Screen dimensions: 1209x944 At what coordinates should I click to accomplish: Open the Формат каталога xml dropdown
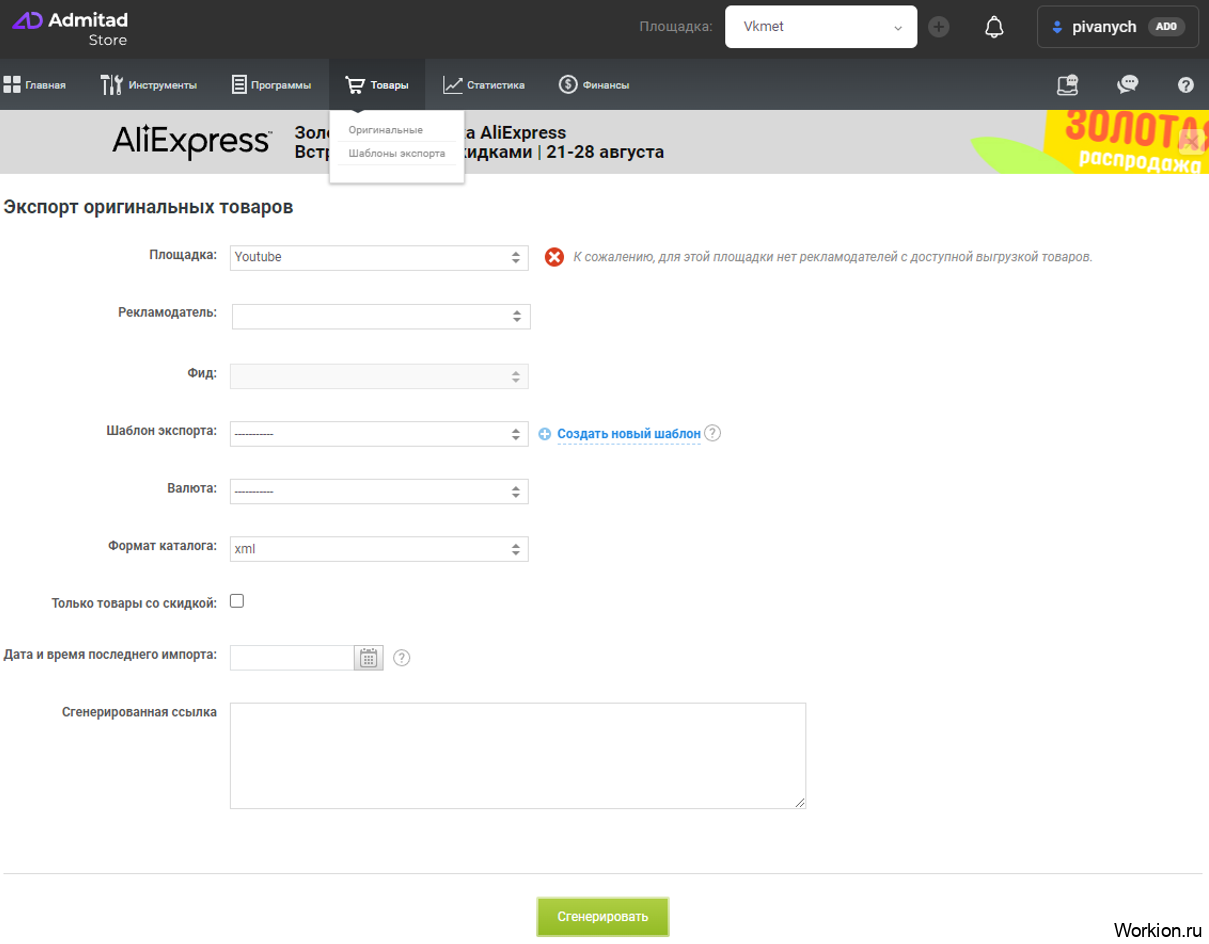point(379,549)
